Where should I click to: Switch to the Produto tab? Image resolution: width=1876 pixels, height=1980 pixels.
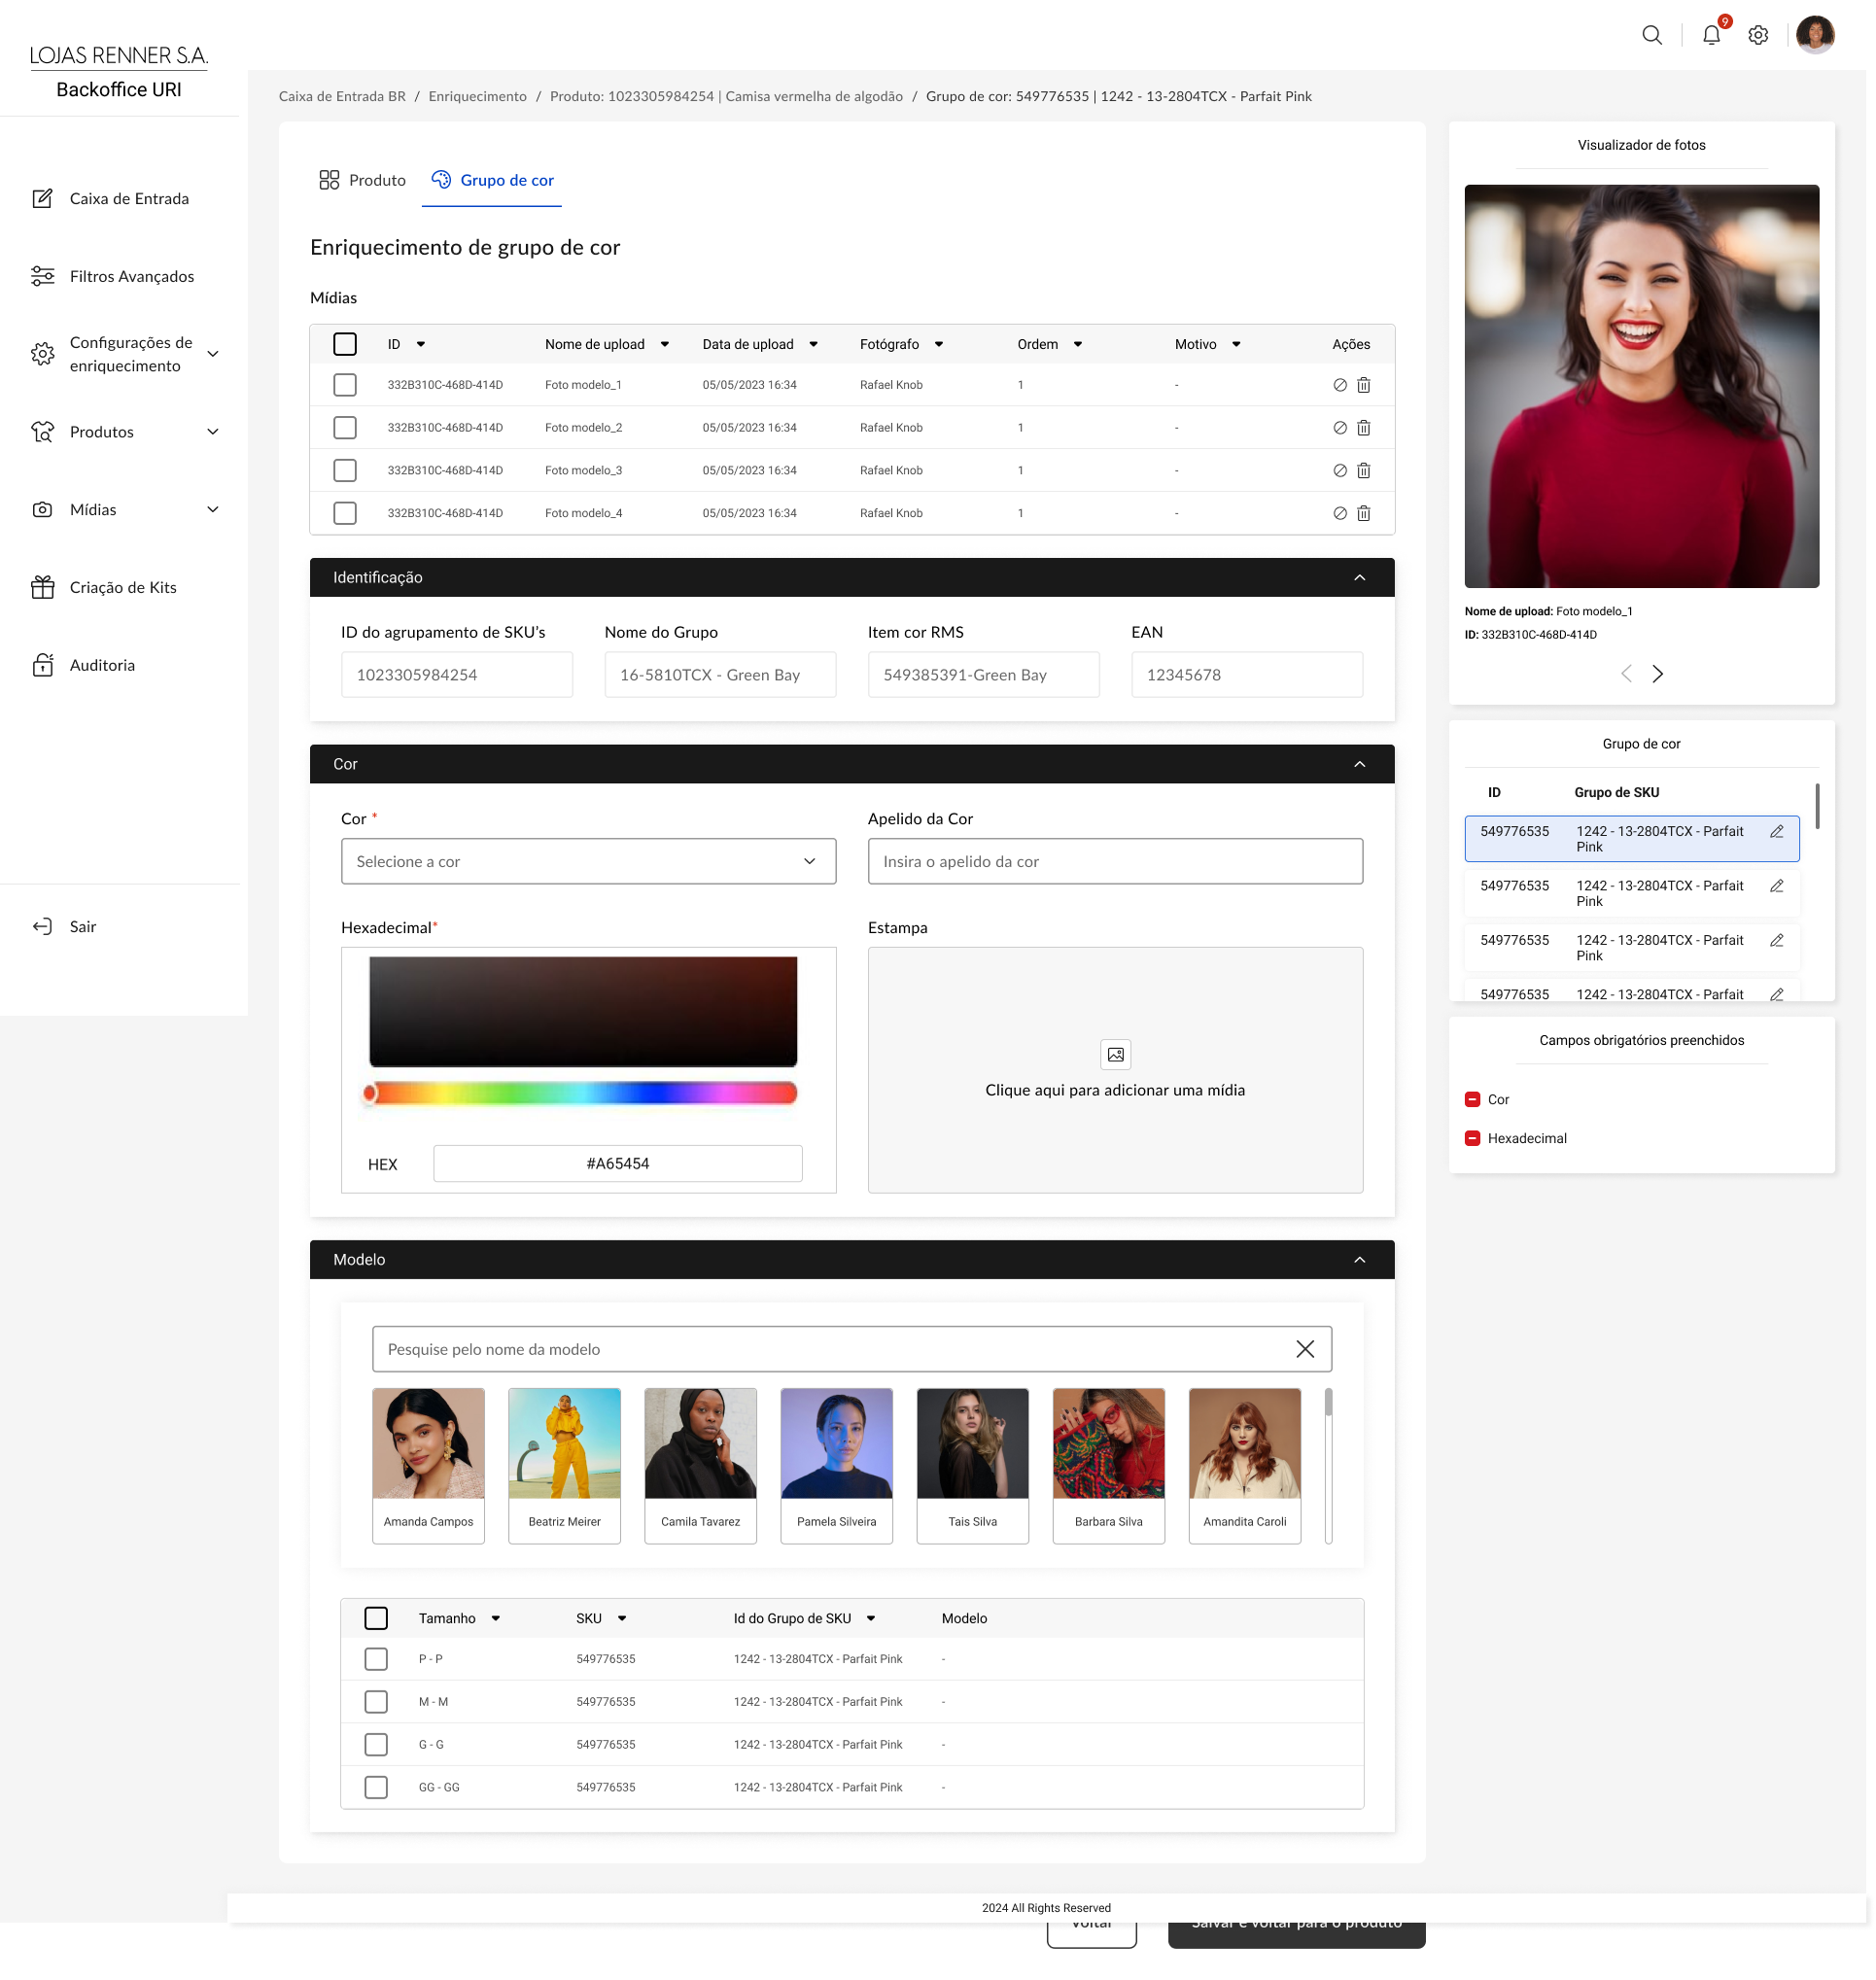(x=363, y=180)
